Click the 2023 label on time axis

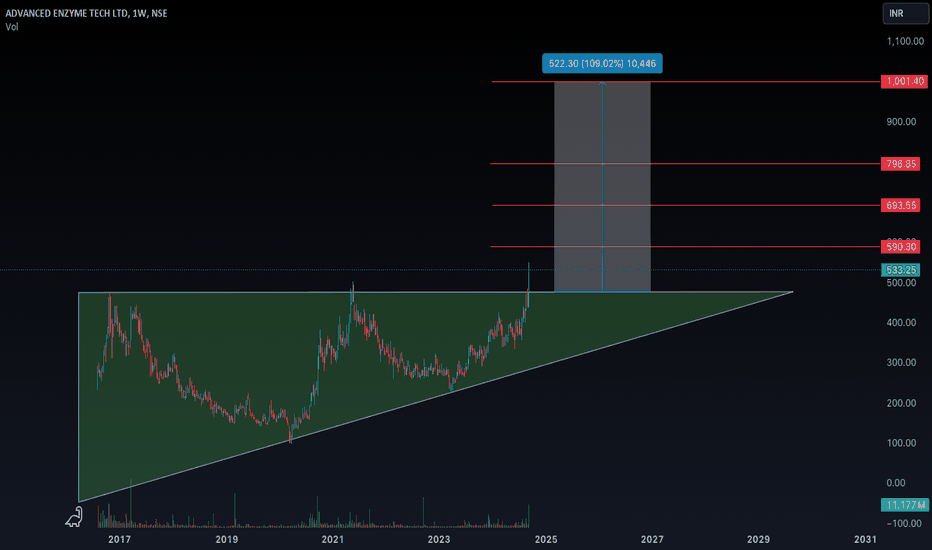[x=439, y=539]
